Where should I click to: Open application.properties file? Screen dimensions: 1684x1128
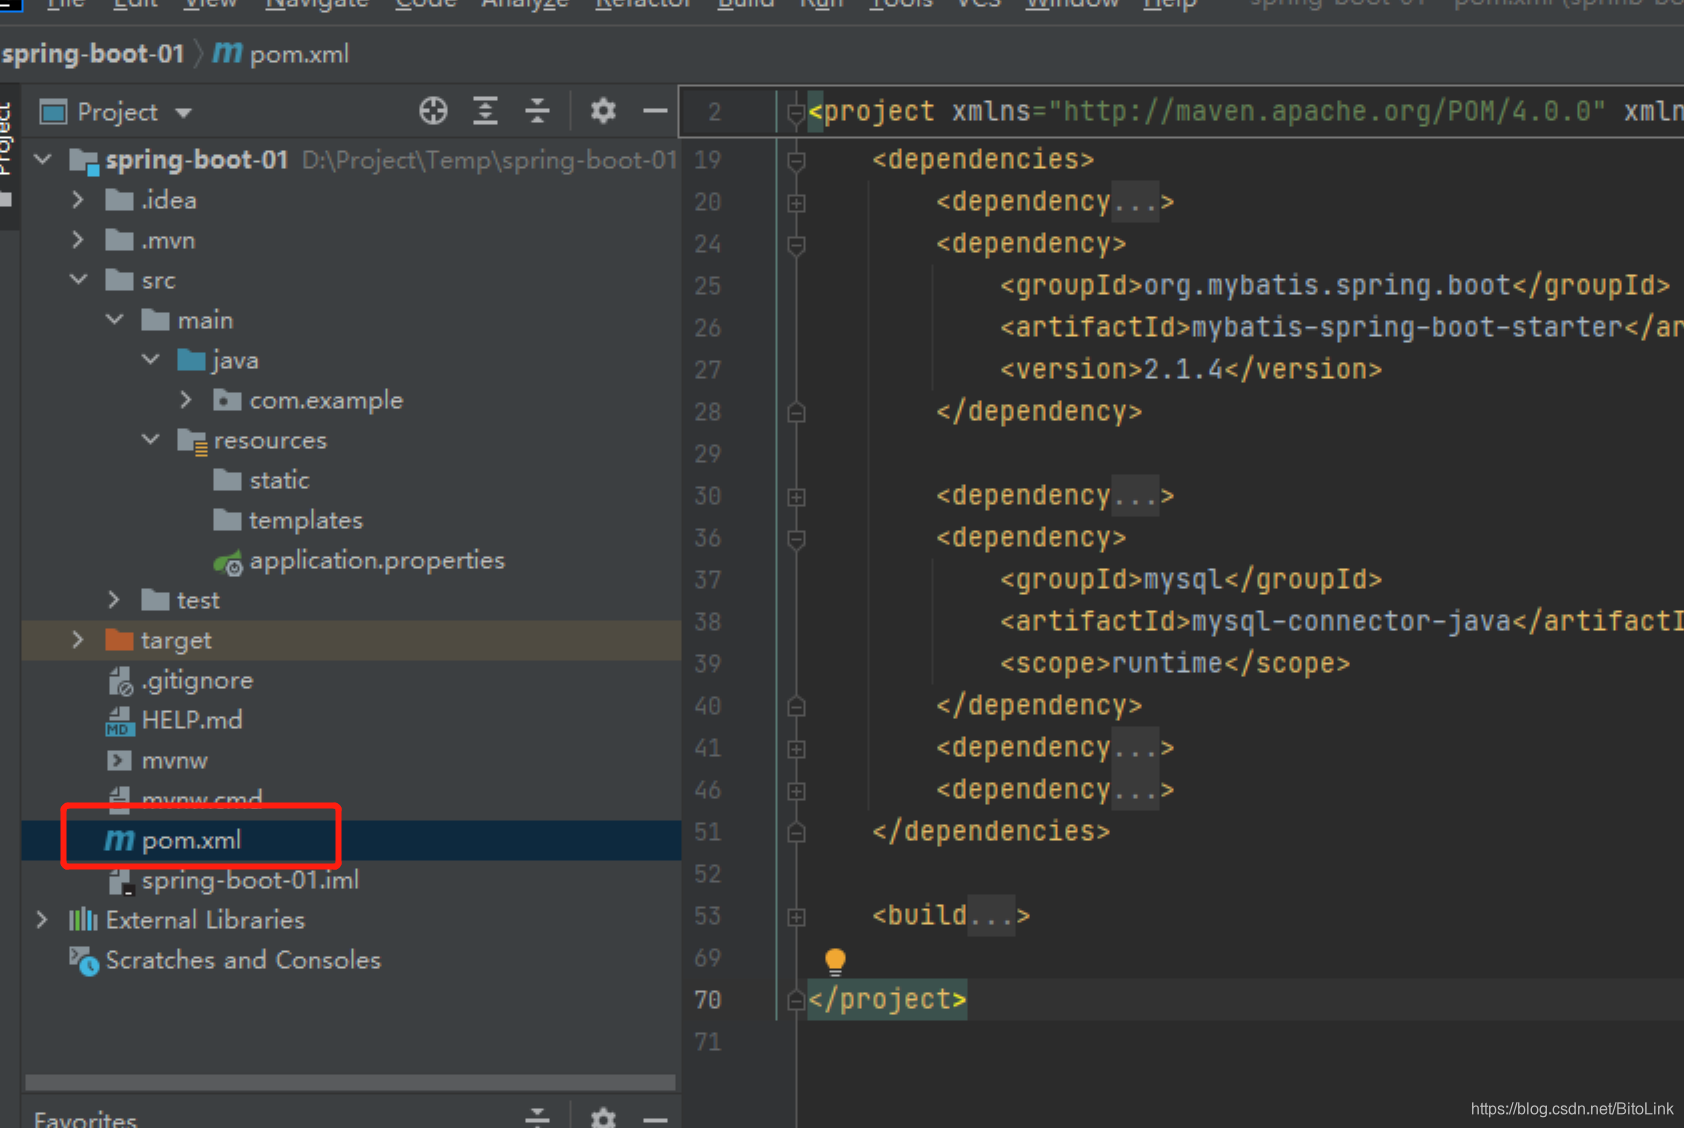pyautogui.click(x=377, y=560)
